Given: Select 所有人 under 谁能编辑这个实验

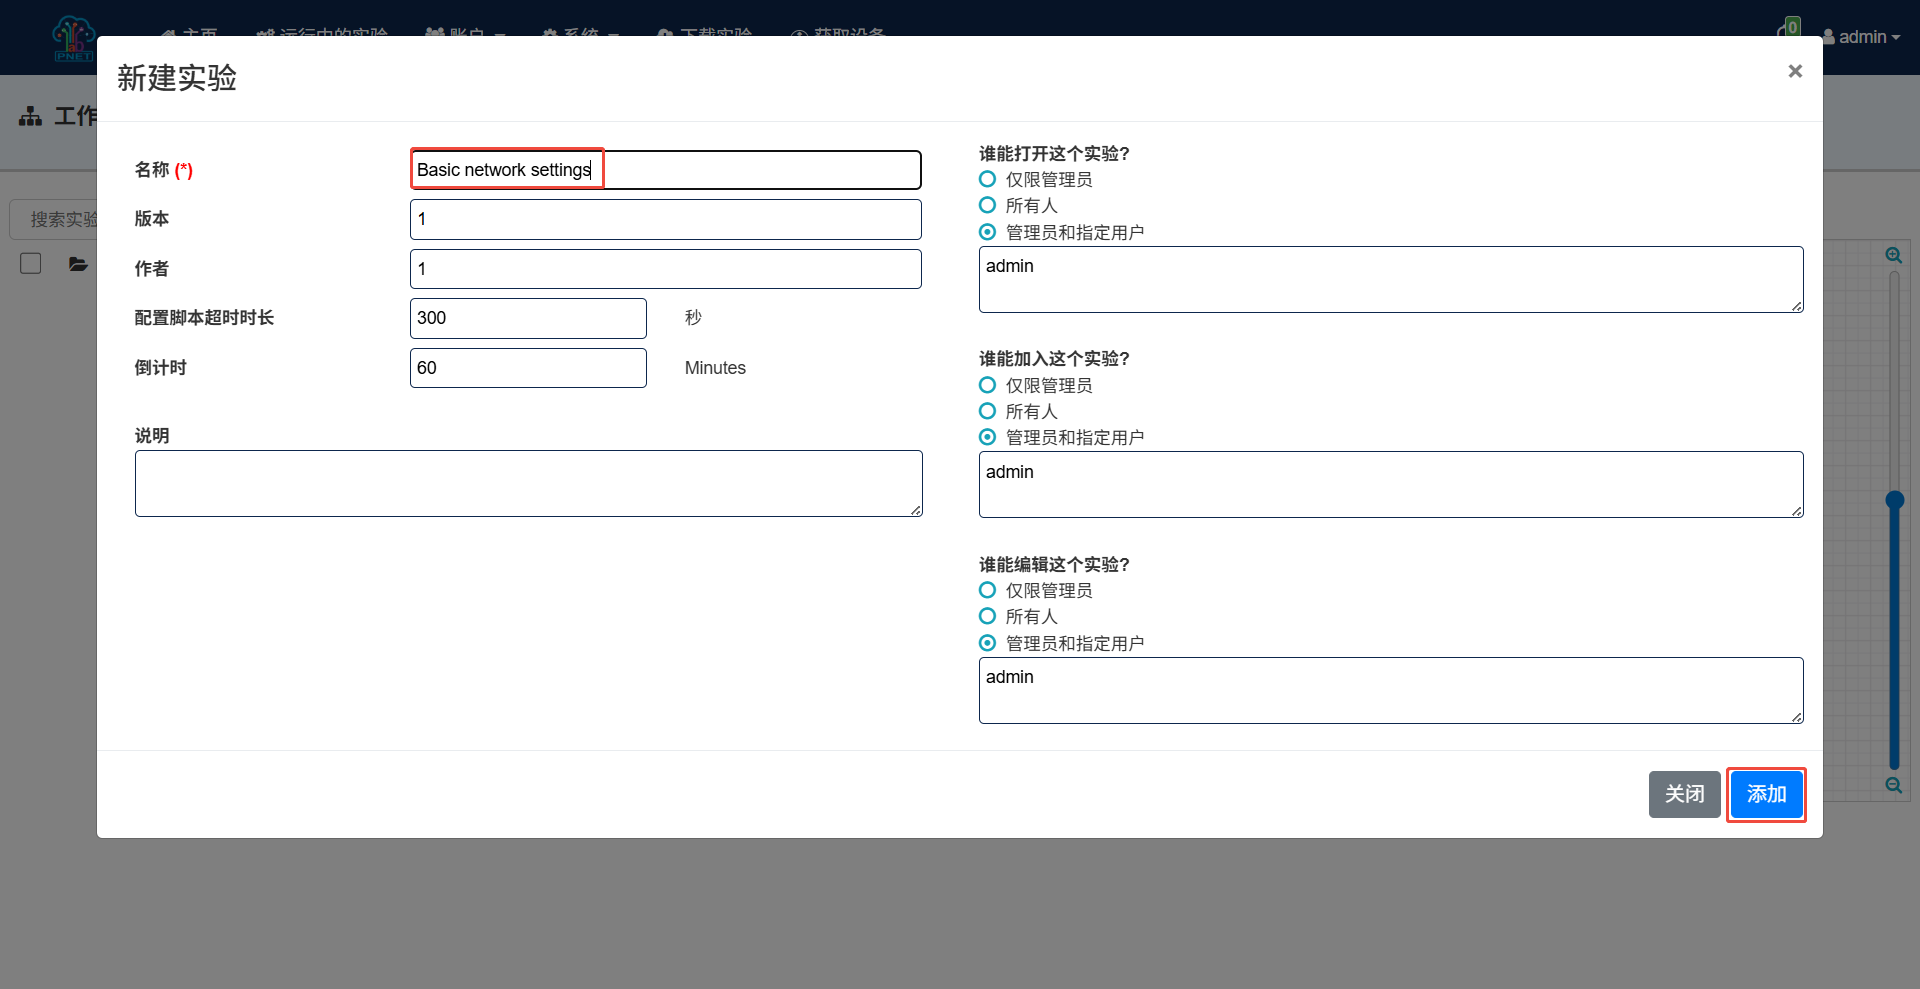Looking at the screenshot, I should pos(987,616).
